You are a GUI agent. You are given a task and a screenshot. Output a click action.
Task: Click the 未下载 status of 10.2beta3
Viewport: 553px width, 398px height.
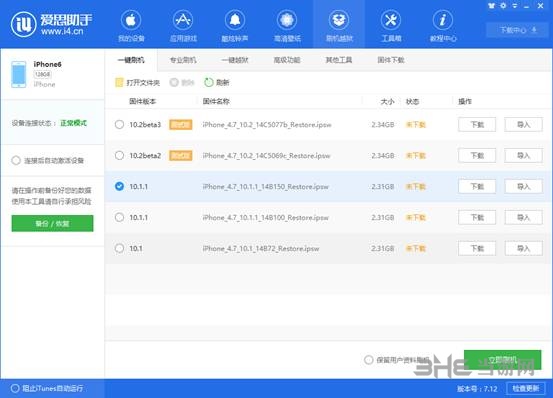click(x=416, y=125)
